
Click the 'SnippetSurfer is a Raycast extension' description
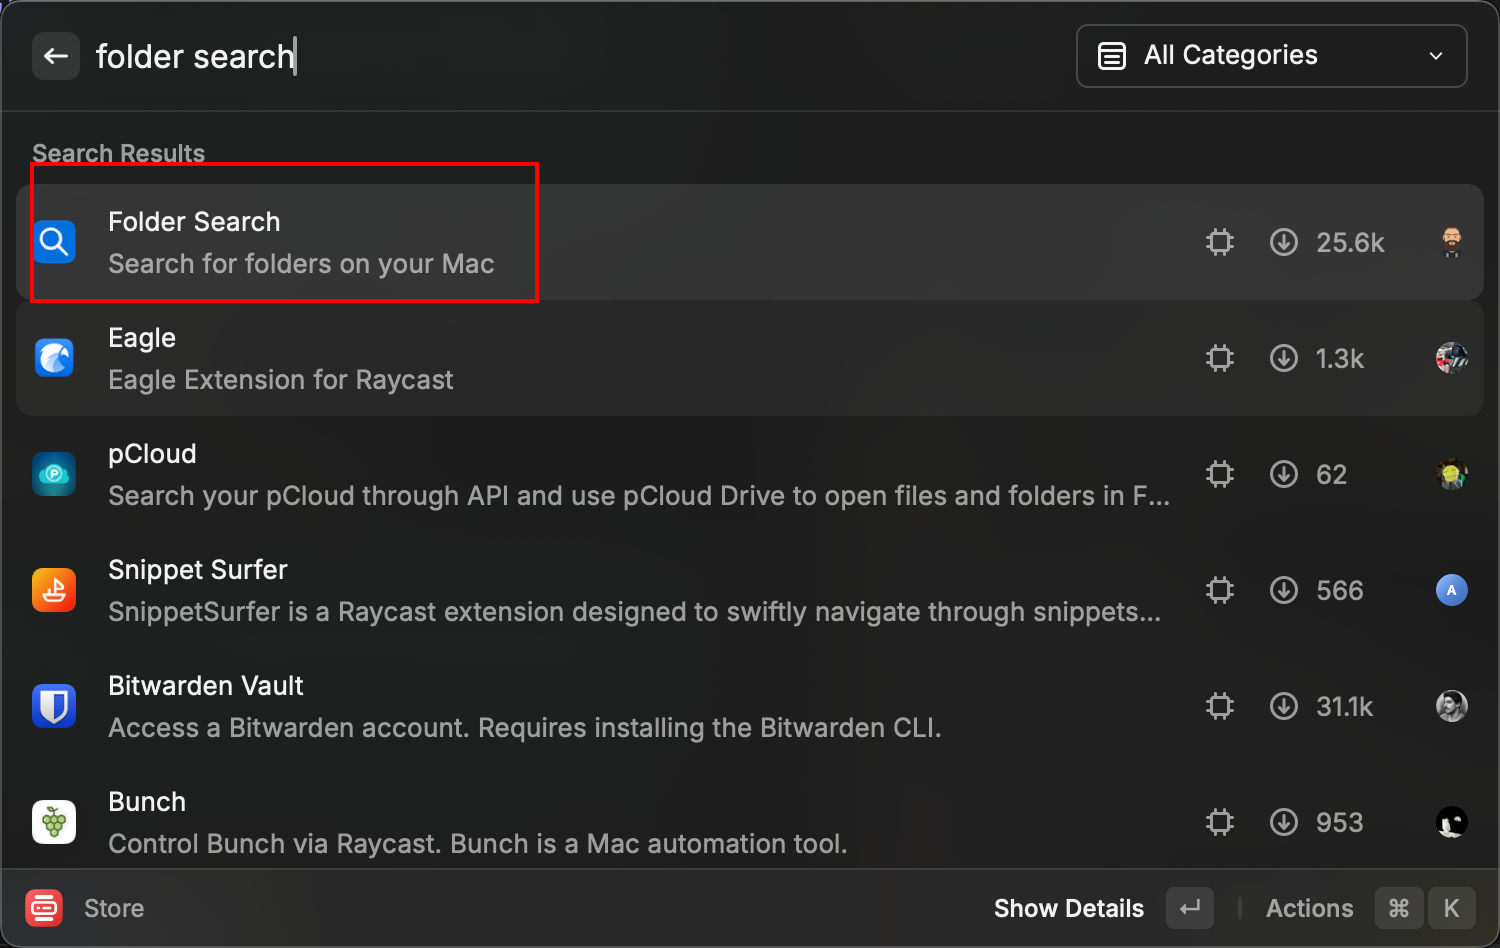click(x=635, y=612)
